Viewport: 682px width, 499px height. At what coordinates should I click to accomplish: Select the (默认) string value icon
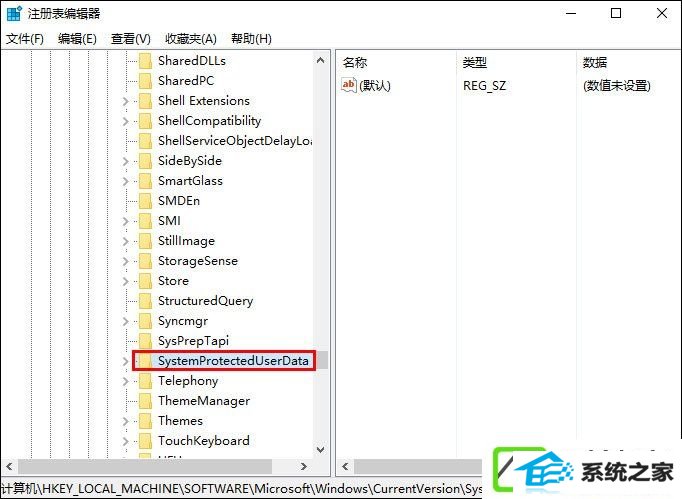[x=349, y=85]
